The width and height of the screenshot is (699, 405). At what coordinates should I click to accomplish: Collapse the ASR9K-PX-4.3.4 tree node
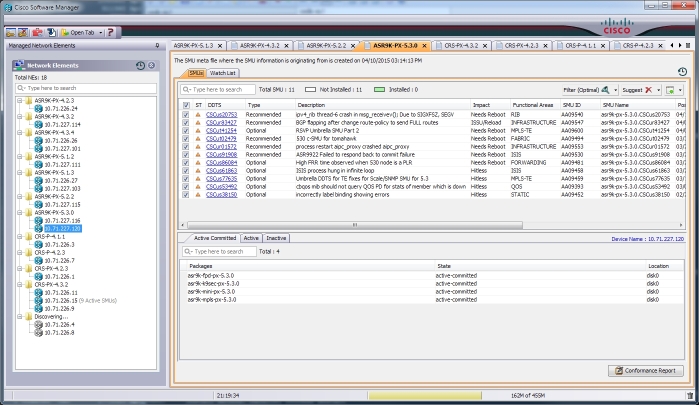tap(20, 132)
